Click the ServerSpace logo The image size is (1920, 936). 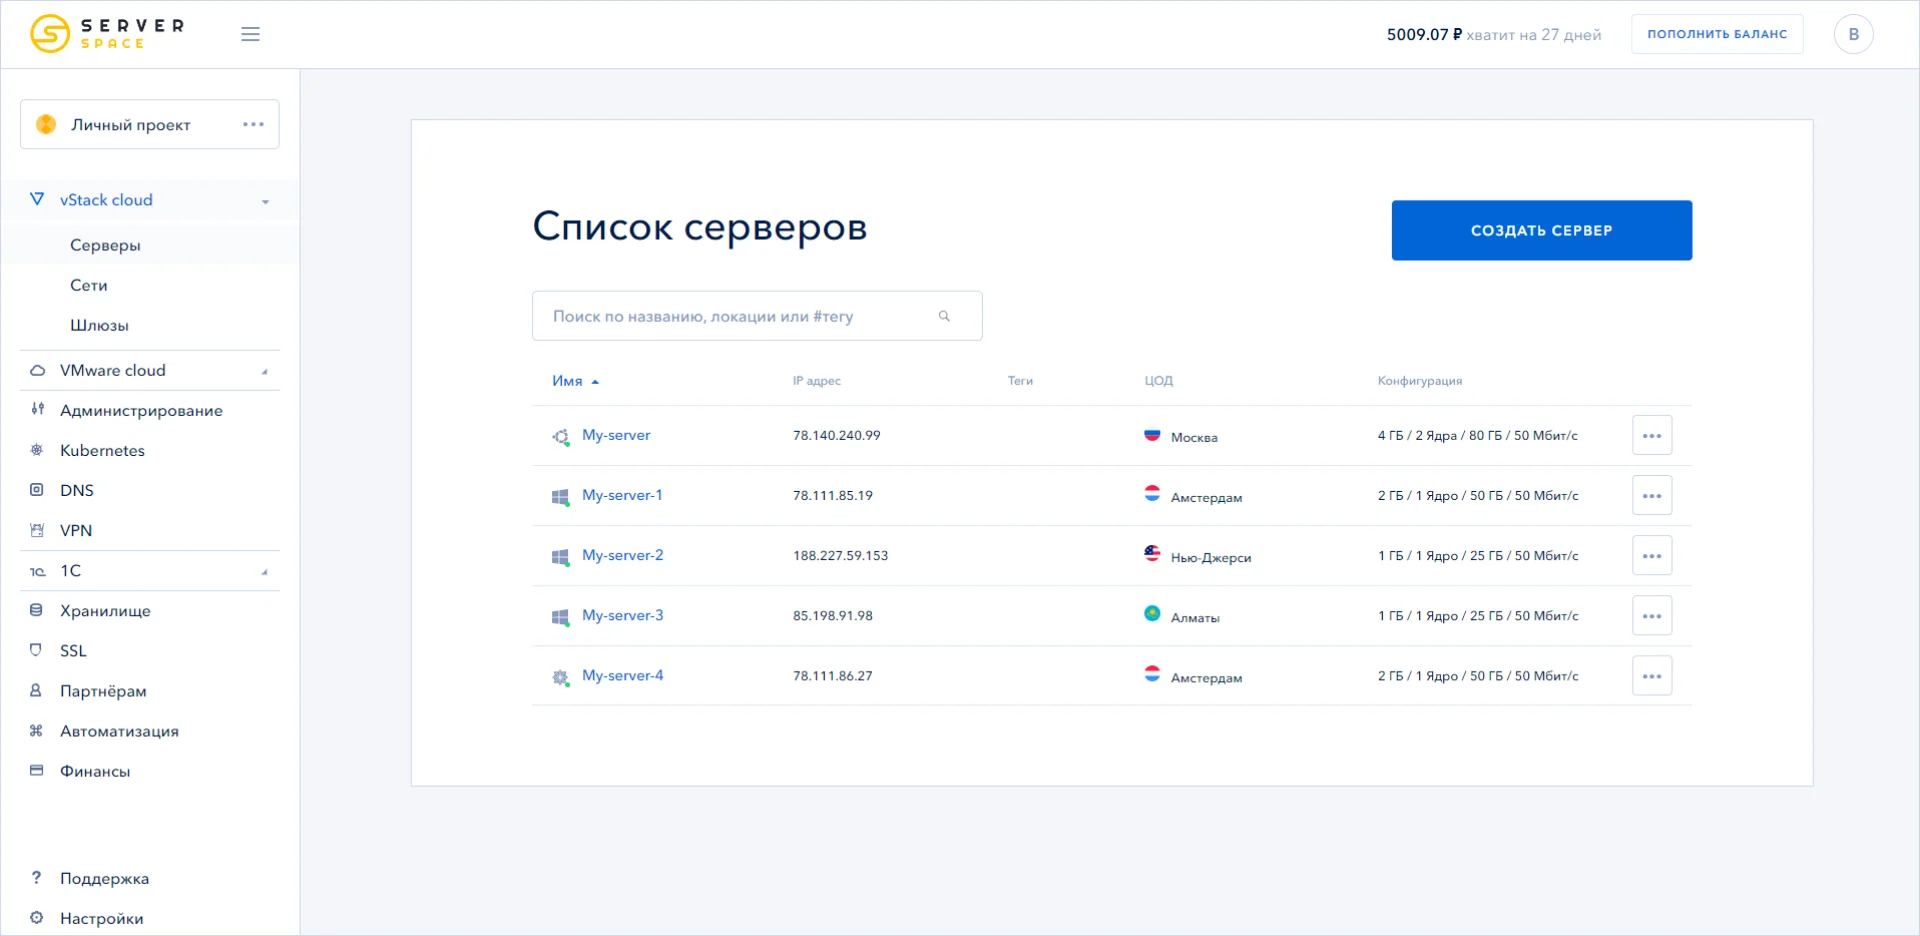pyautogui.click(x=107, y=34)
